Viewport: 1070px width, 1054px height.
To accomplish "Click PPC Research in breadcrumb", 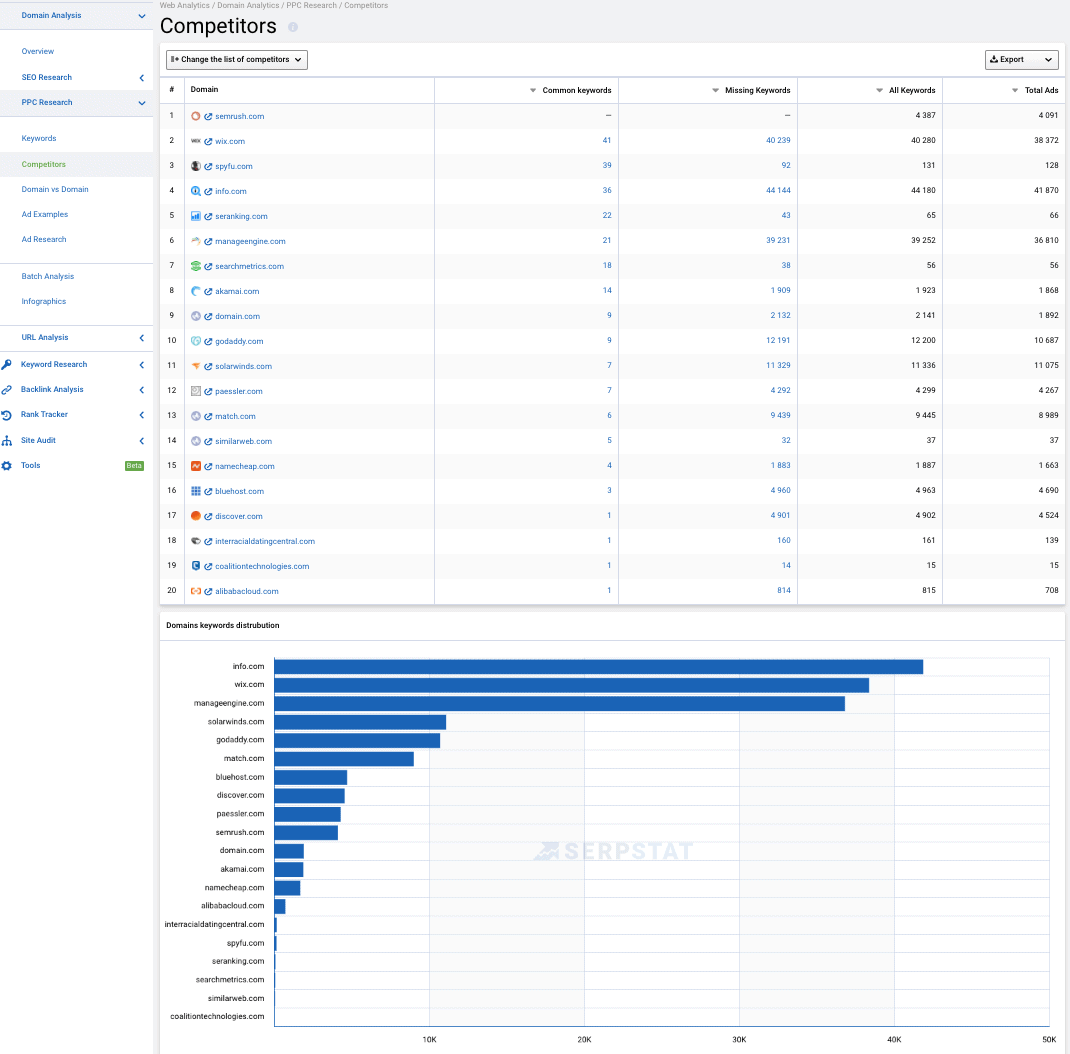I will pyautogui.click(x=311, y=5).
